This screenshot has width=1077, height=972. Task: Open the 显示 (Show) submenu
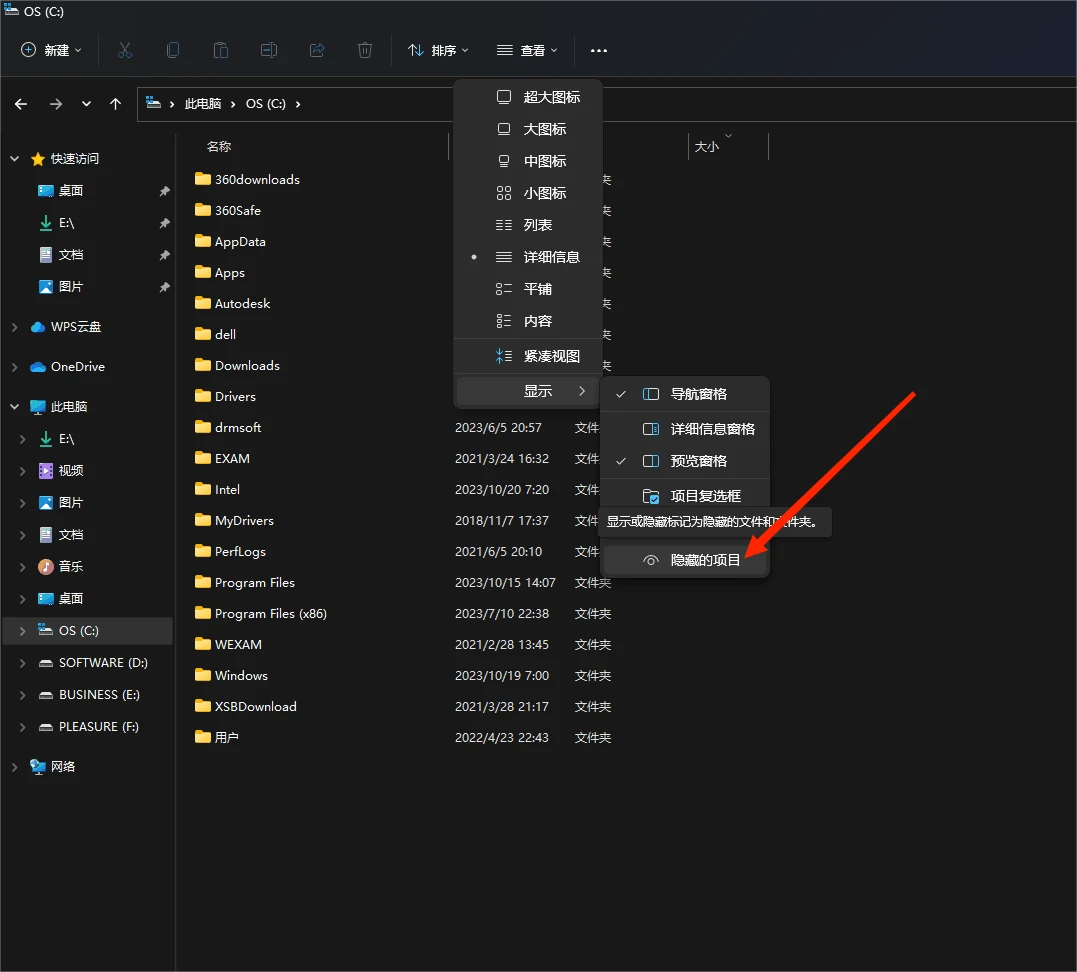pyautogui.click(x=528, y=391)
